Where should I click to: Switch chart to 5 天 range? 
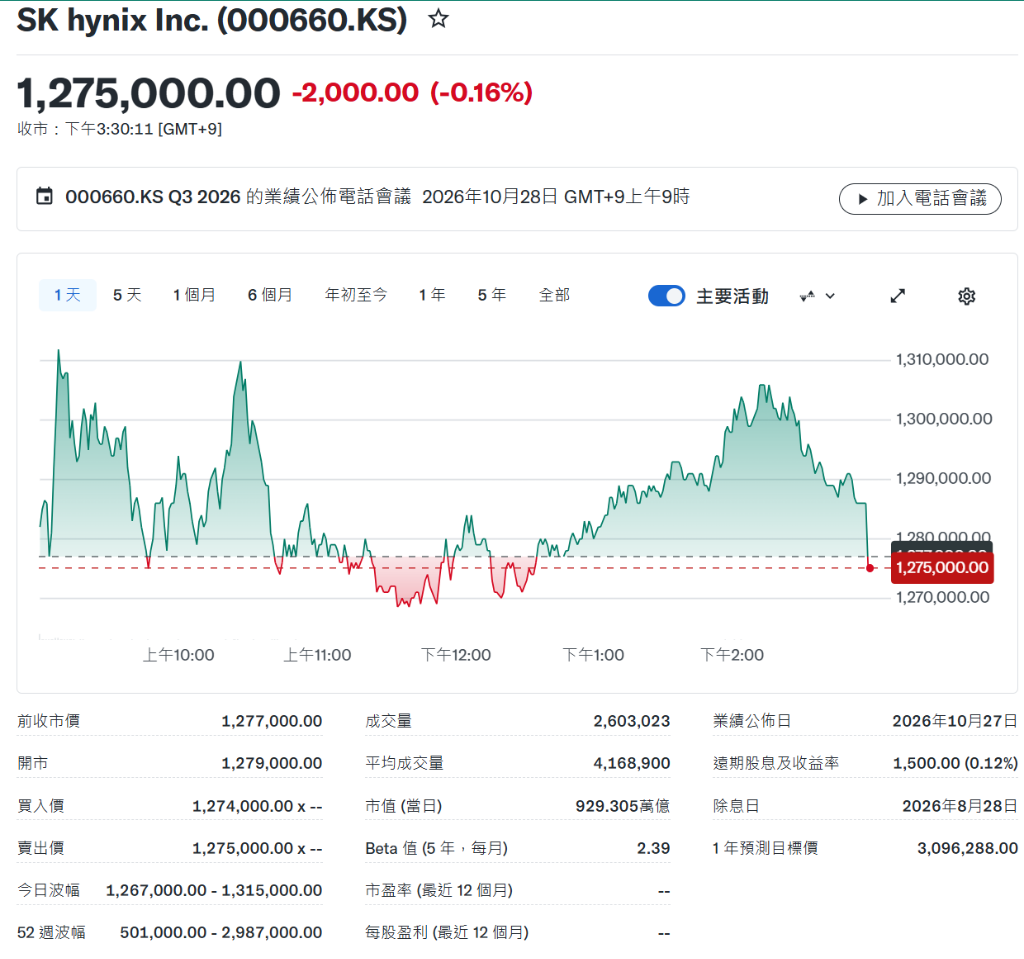pos(127,295)
